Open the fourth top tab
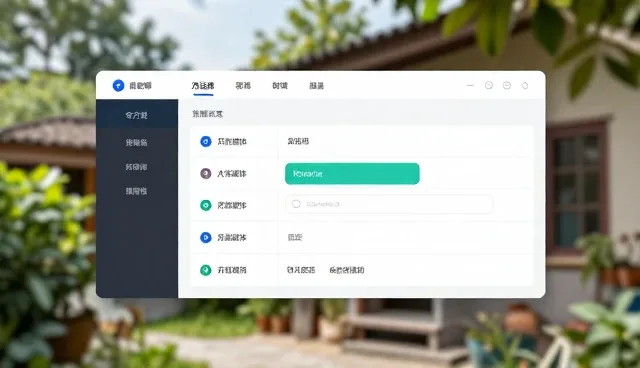640x368 pixels. (316, 86)
